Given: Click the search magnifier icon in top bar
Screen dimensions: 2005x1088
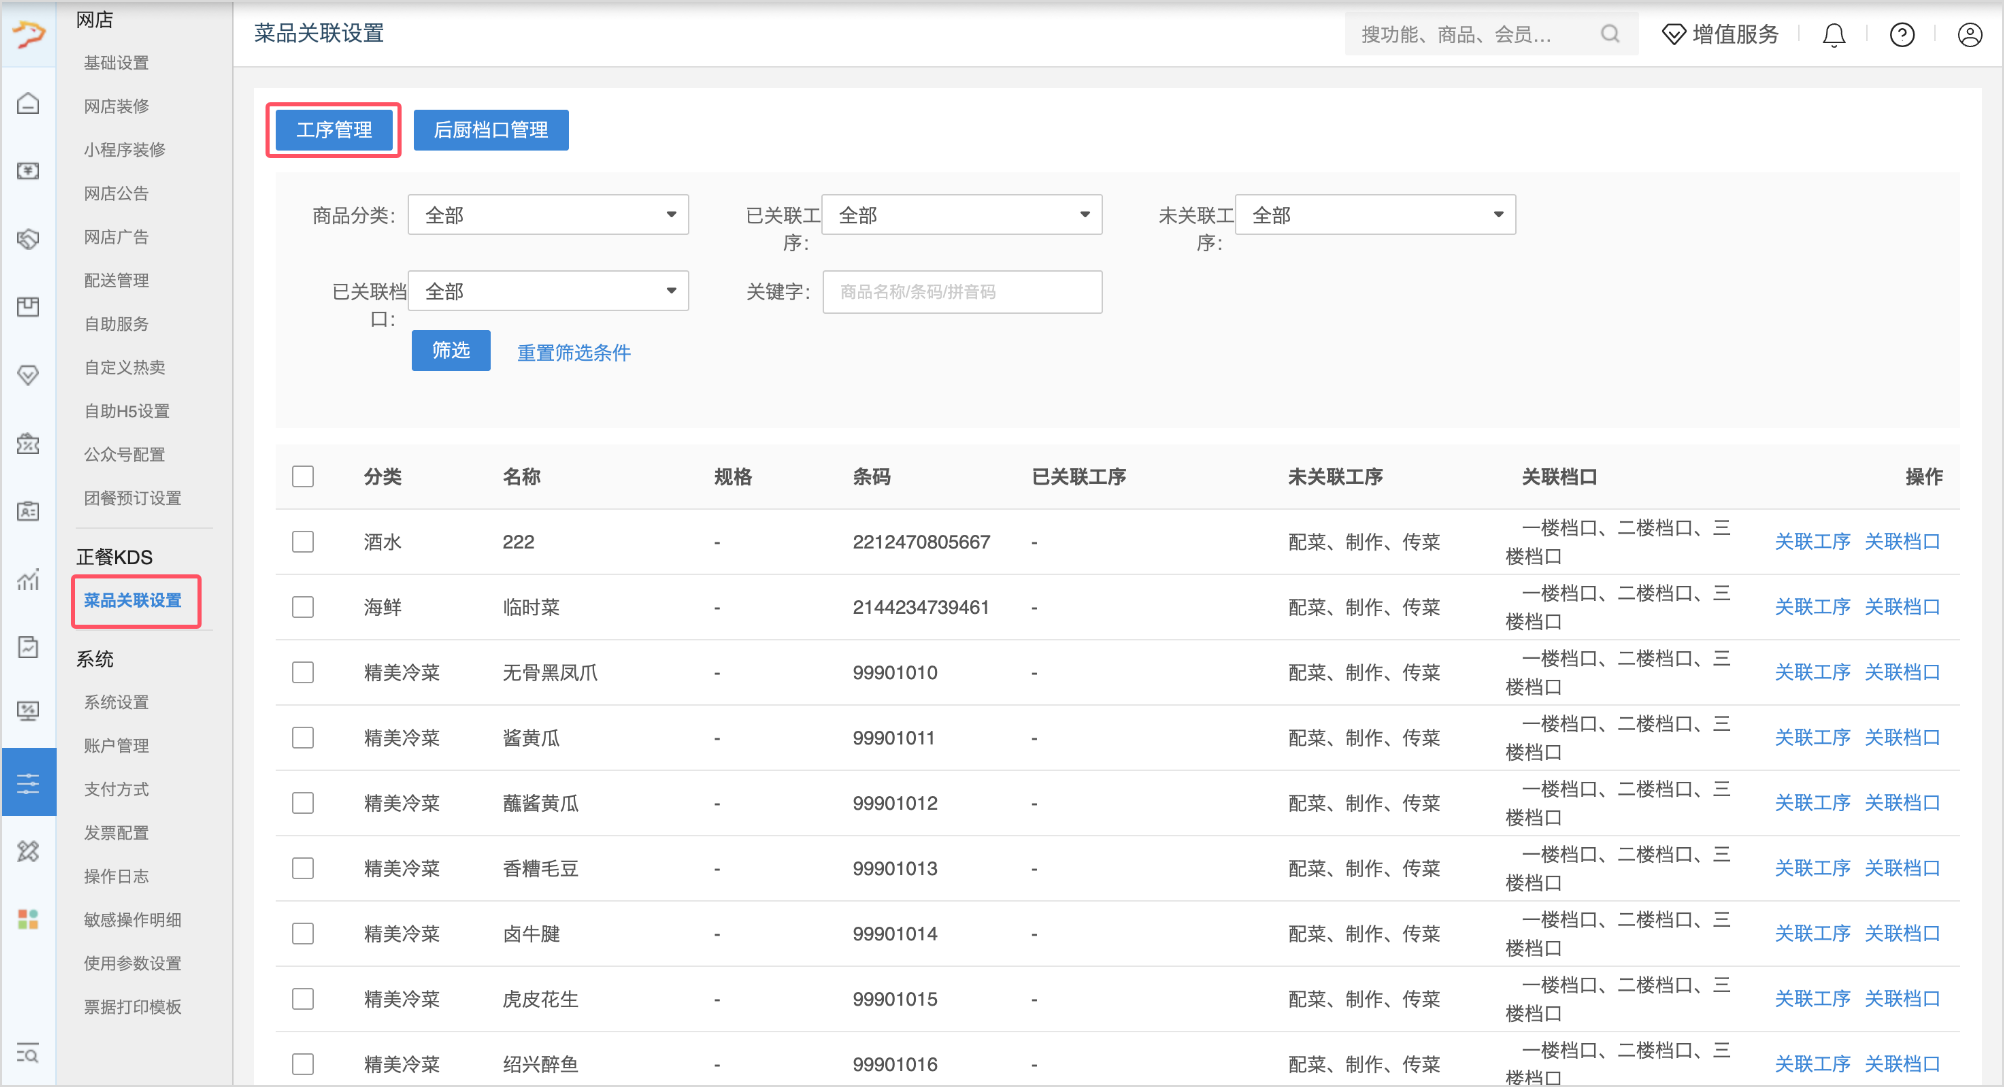Looking at the screenshot, I should [x=1610, y=34].
